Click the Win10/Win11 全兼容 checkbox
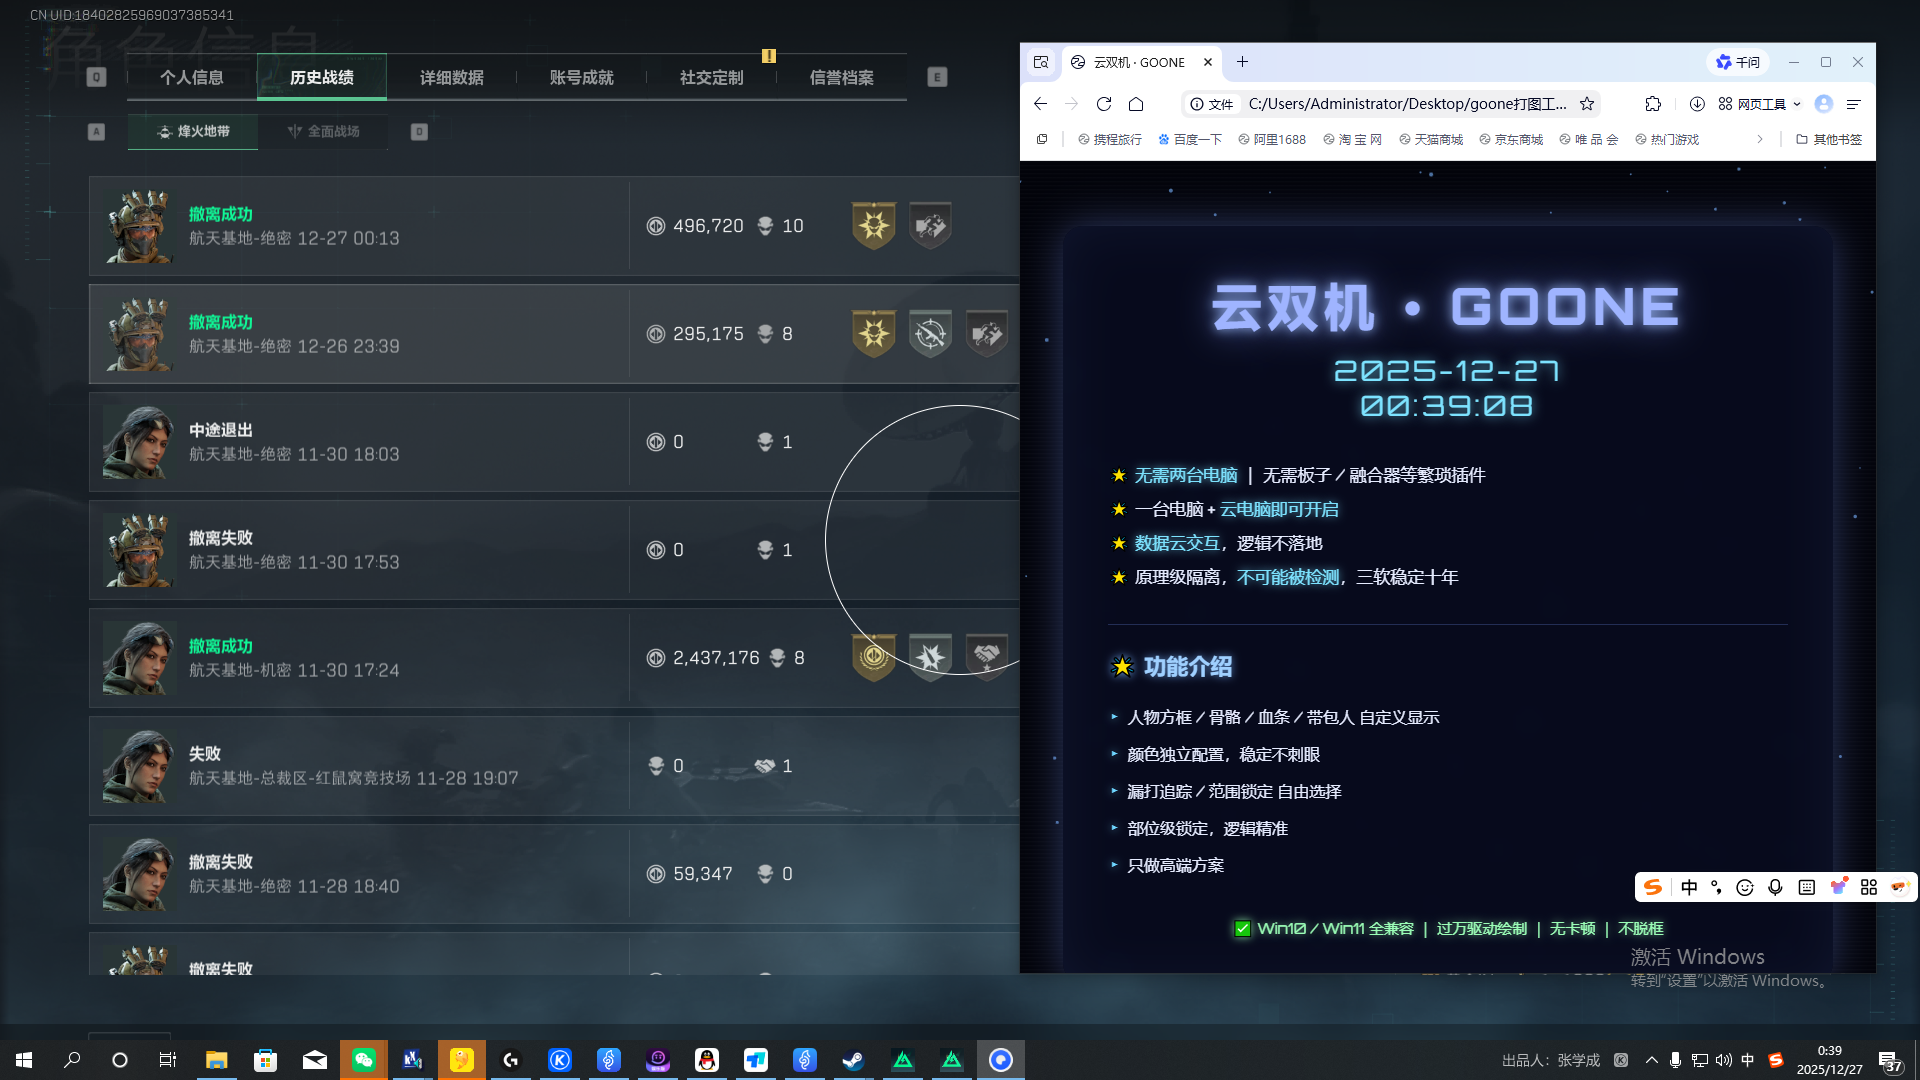The image size is (1920, 1080). [x=1242, y=928]
